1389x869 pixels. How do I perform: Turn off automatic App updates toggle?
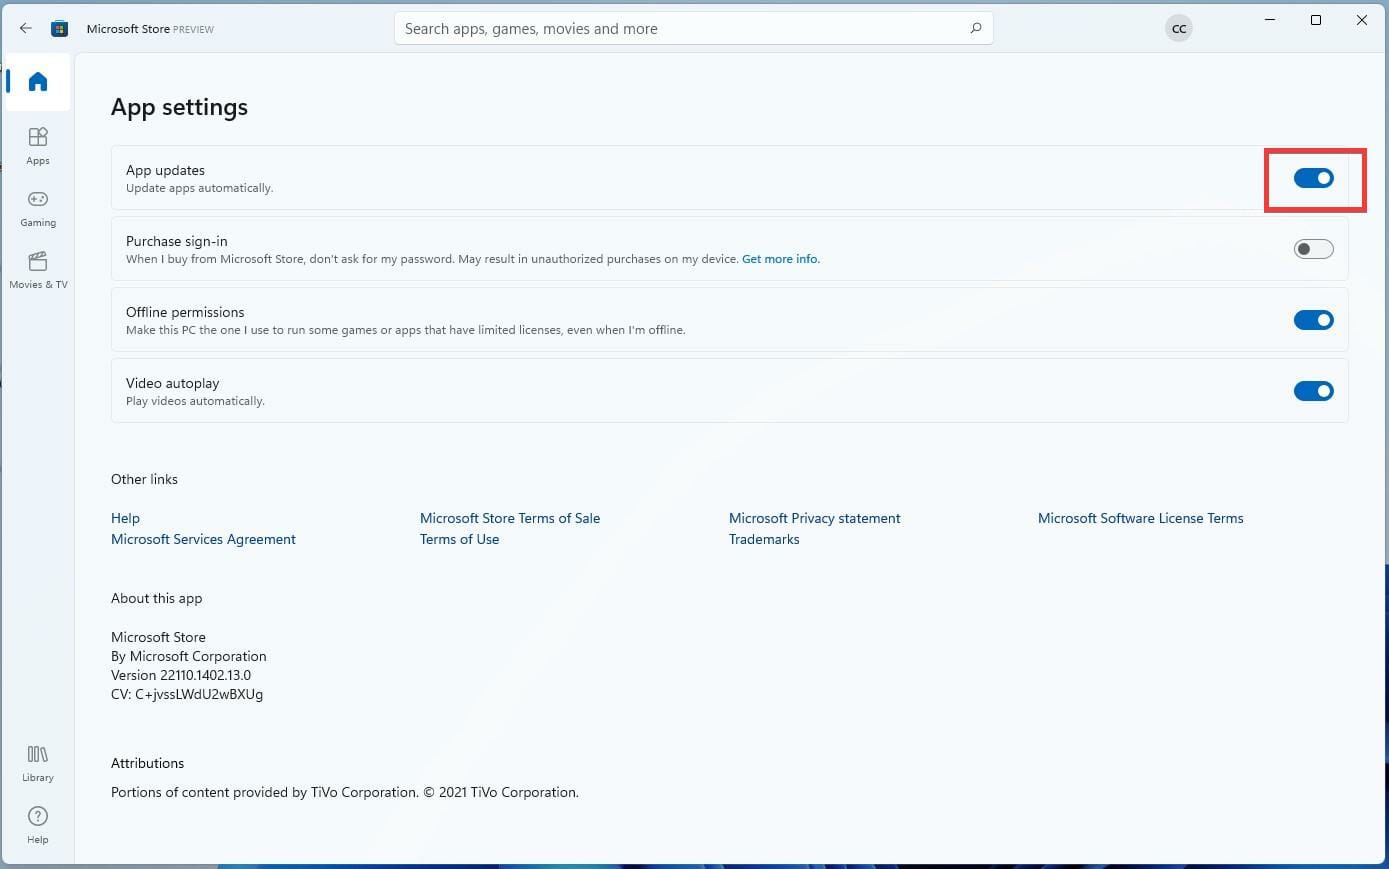coord(1313,178)
